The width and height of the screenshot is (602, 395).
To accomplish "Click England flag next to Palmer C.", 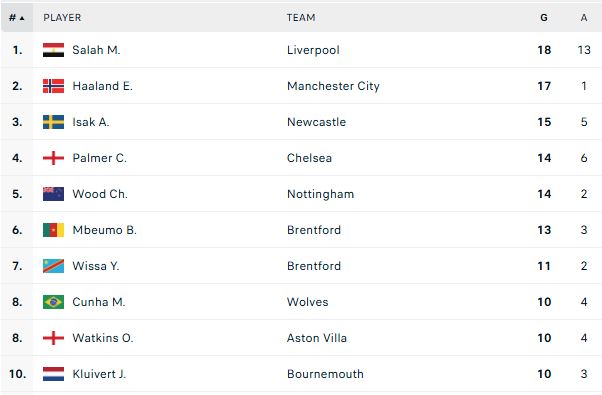I will (53, 158).
